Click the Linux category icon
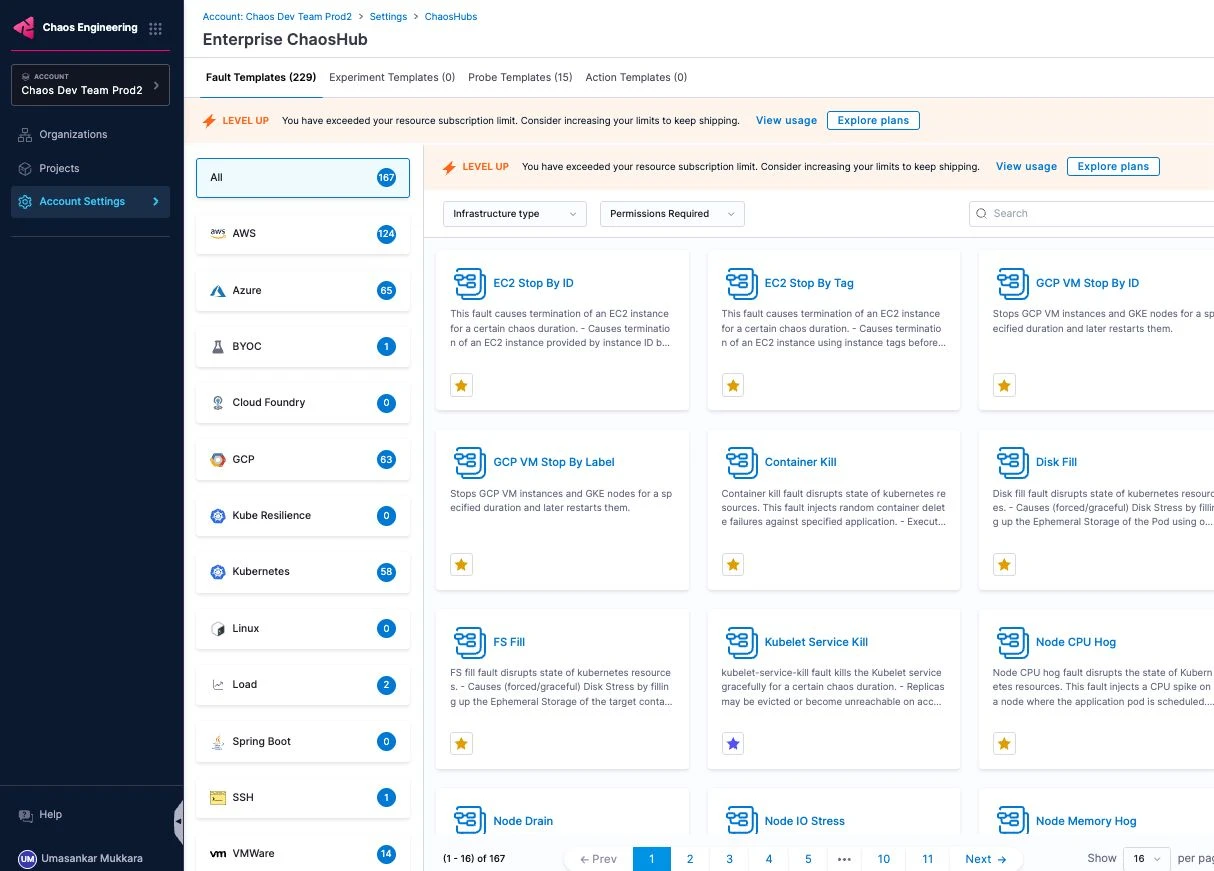 point(218,628)
